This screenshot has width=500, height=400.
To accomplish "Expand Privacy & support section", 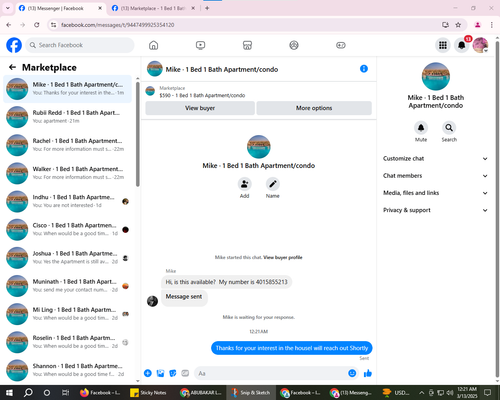I will pos(435,210).
